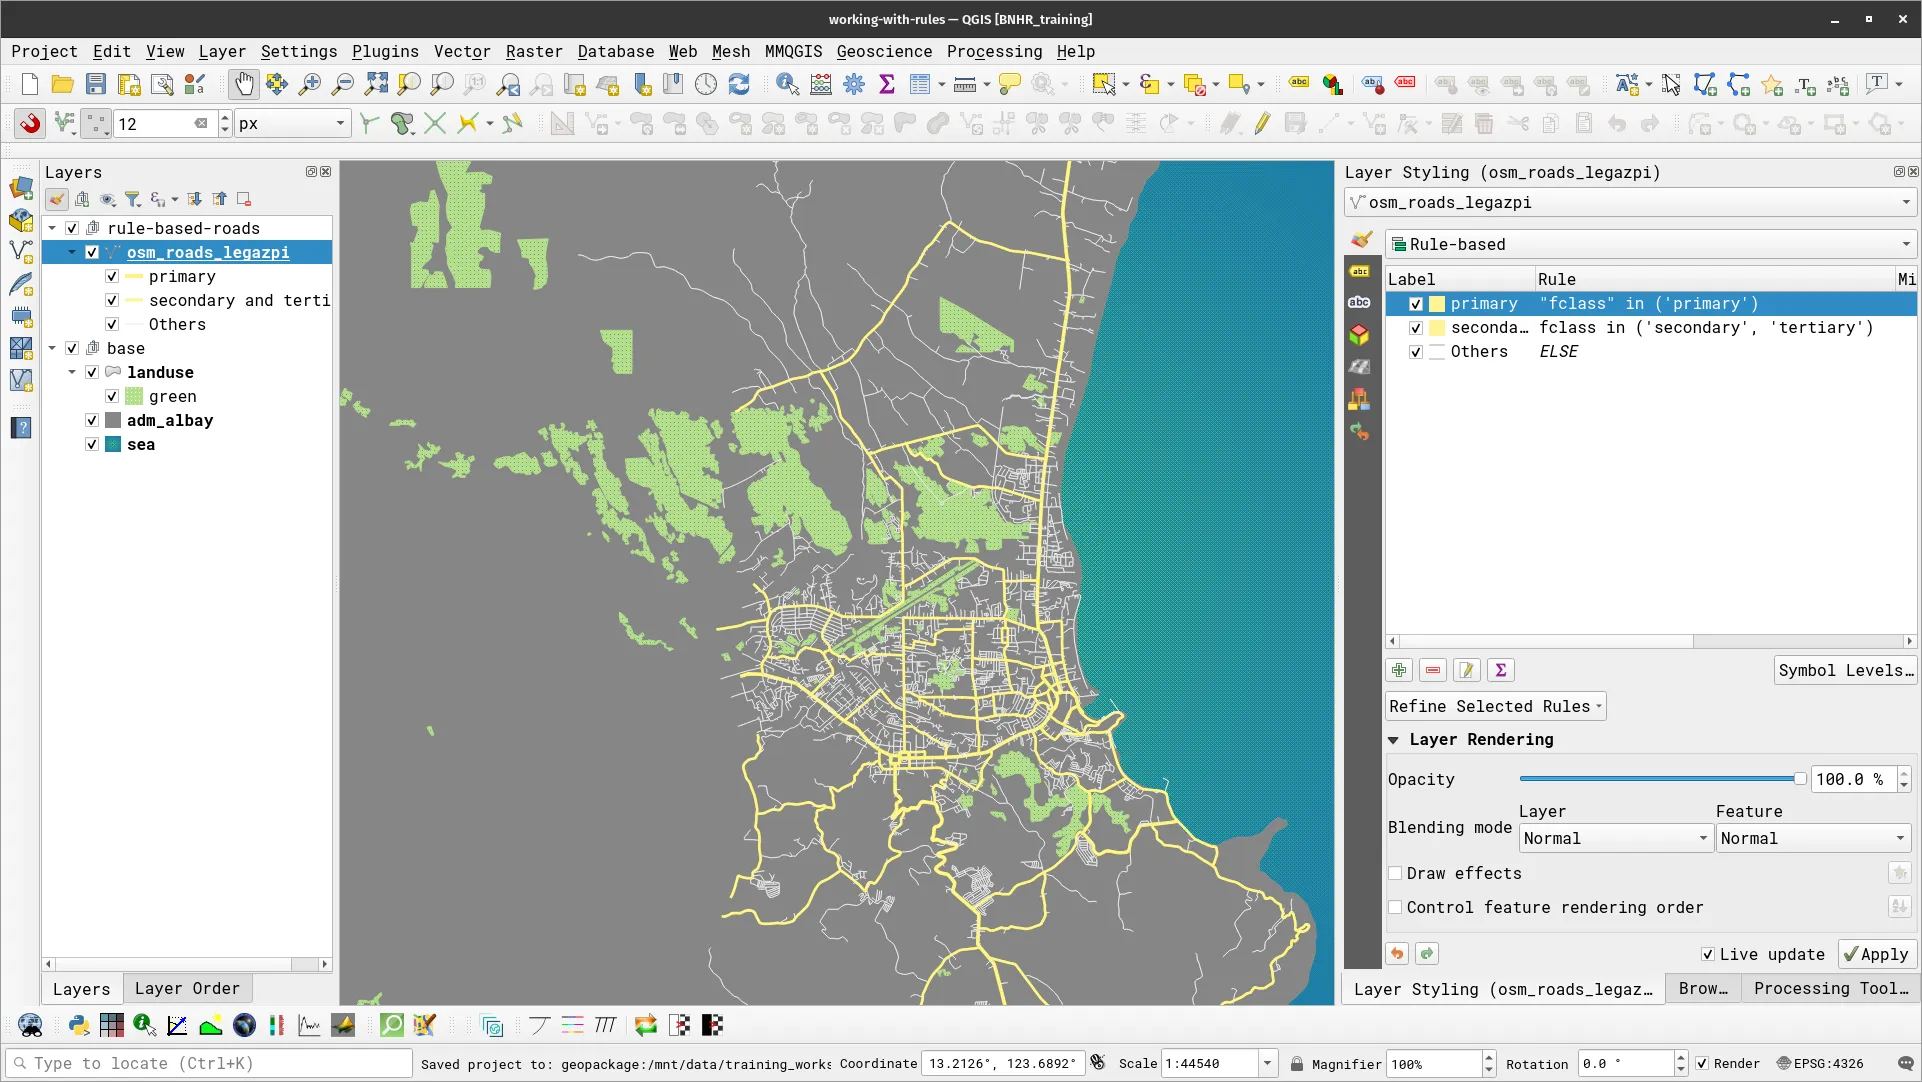Image resolution: width=1922 pixels, height=1082 pixels.
Task: Uncheck the adm_albay layer visibility
Action: pos(92,421)
